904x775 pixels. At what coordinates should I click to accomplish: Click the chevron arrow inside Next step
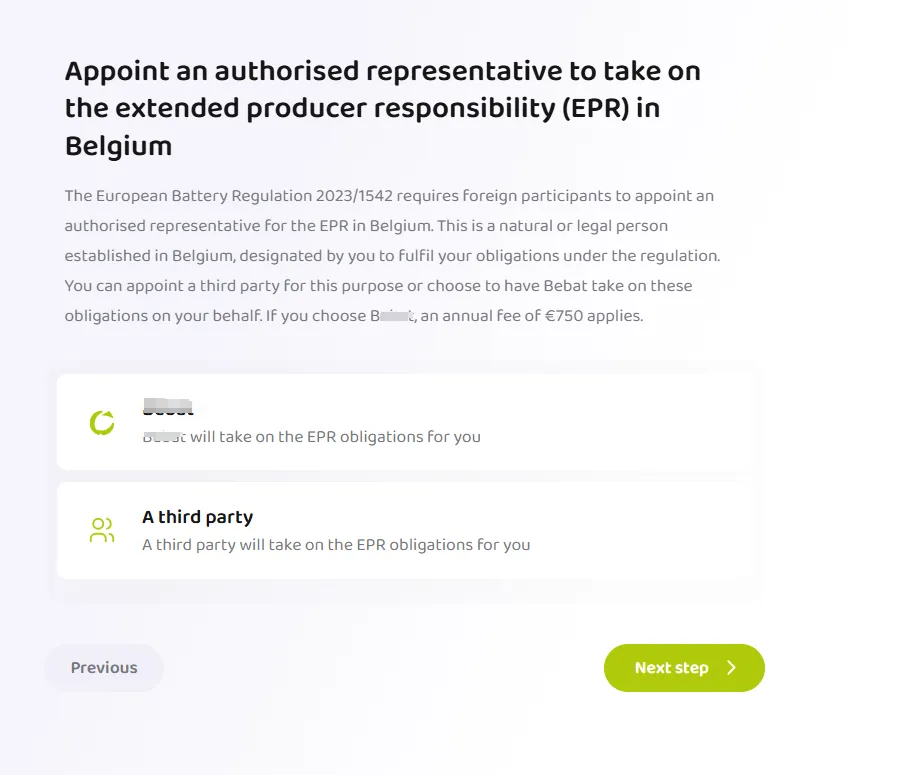coord(731,668)
